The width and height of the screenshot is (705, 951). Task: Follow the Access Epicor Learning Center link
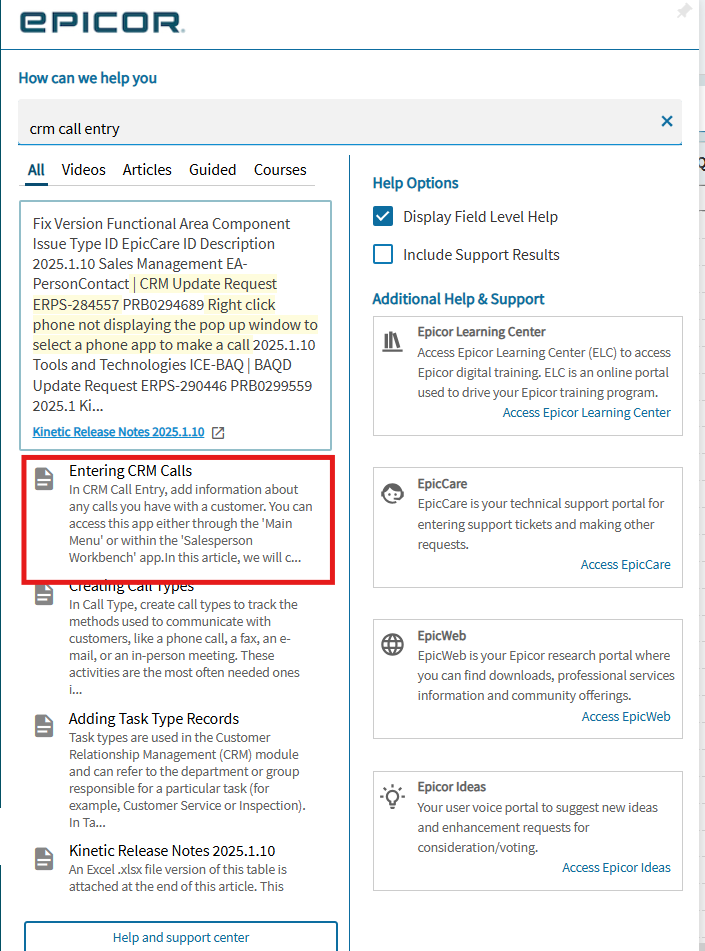(586, 412)
